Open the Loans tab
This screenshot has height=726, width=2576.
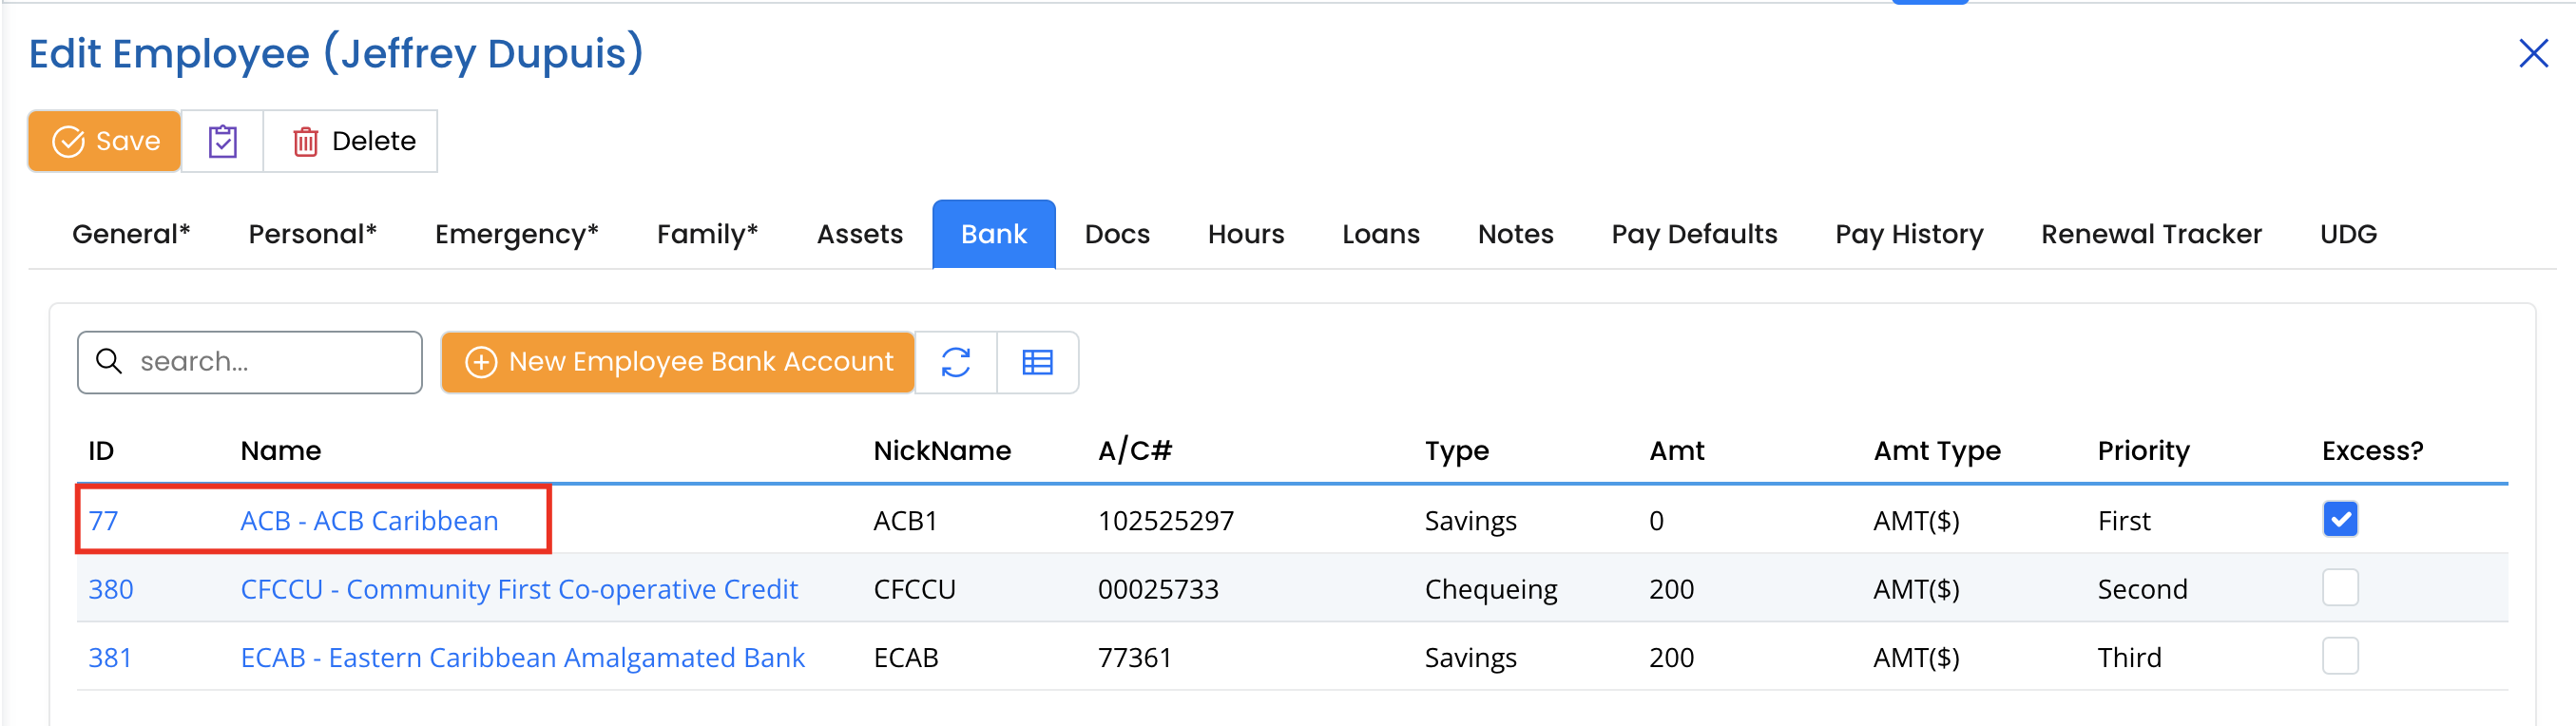click(x=1380, y=234)
